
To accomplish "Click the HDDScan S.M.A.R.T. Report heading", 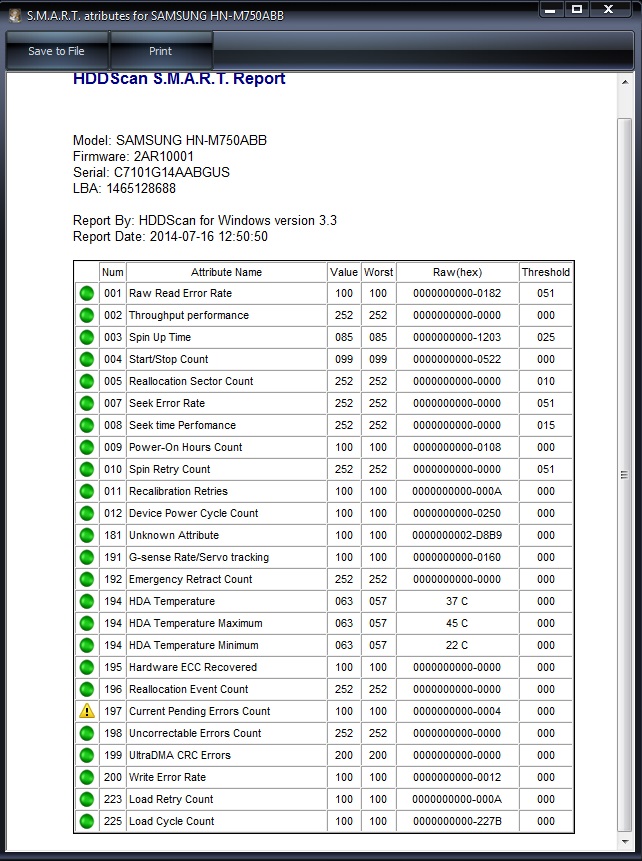I will (x=179, y=79).
